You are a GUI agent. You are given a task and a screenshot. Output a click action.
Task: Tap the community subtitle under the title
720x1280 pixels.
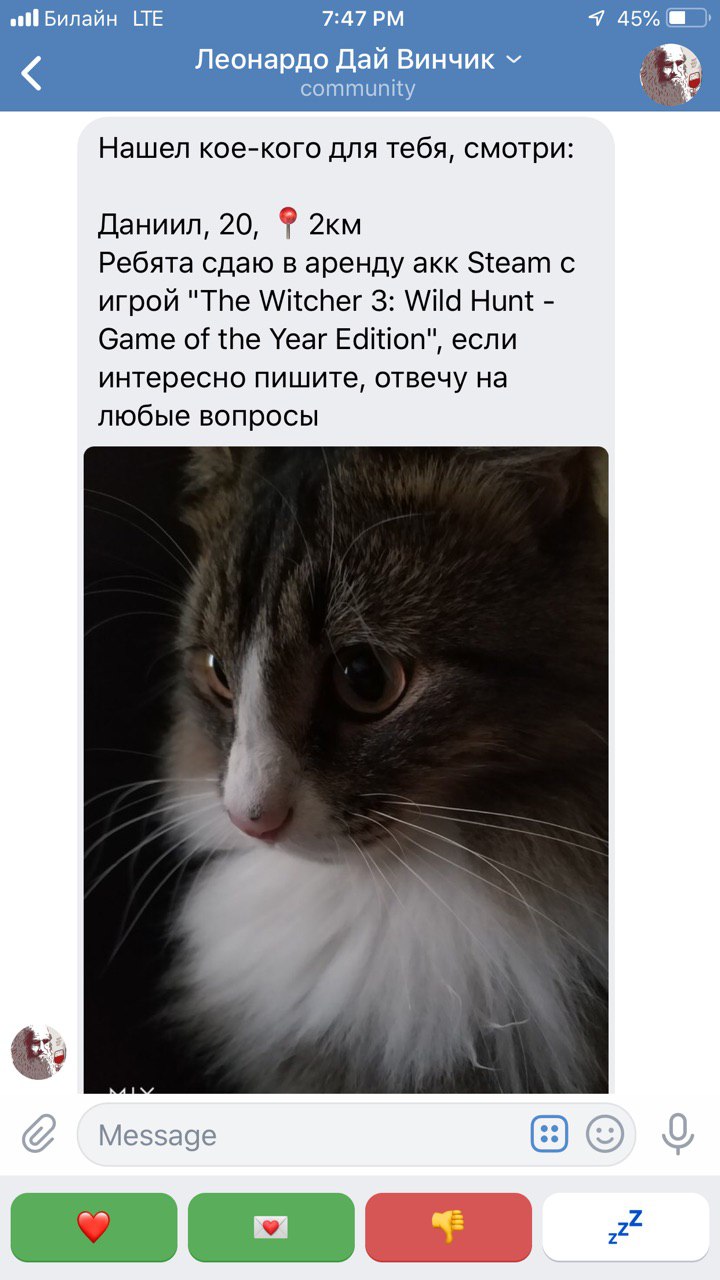point(358,89)
